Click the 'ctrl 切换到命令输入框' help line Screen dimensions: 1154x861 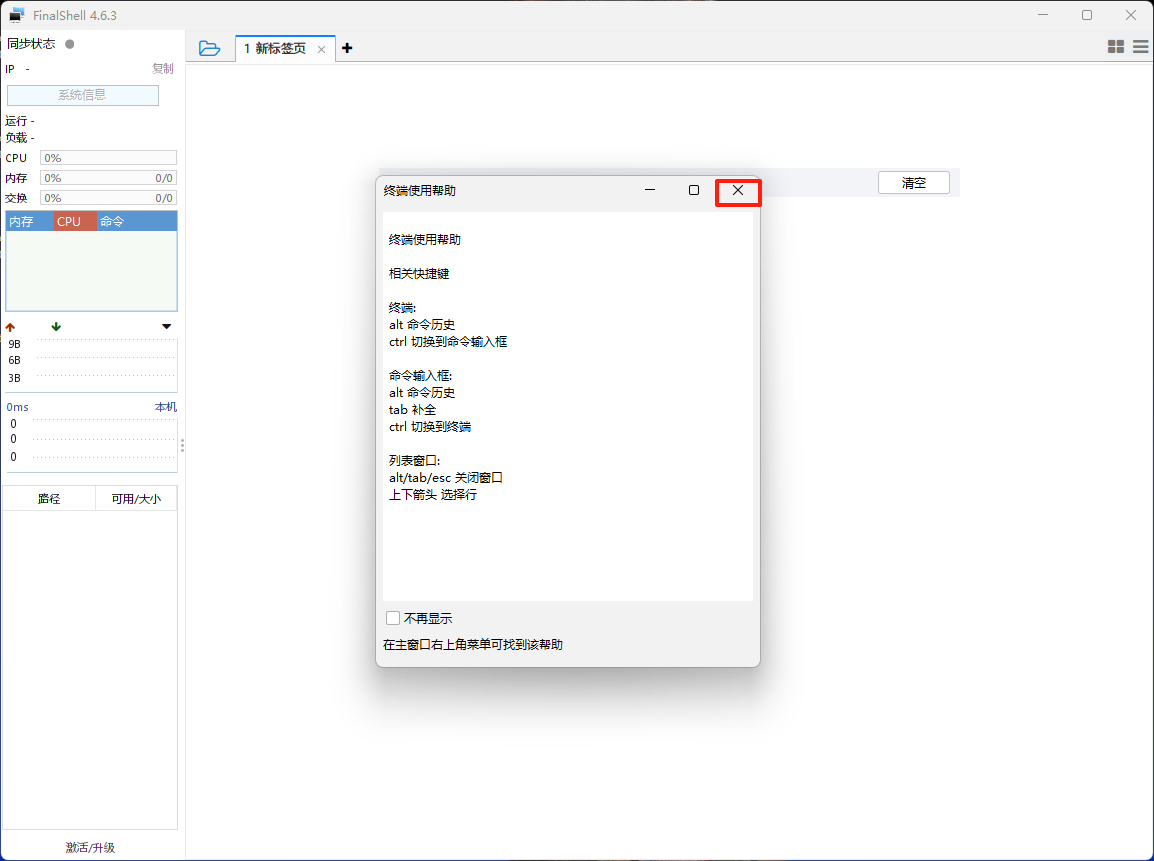click(448, 341)
